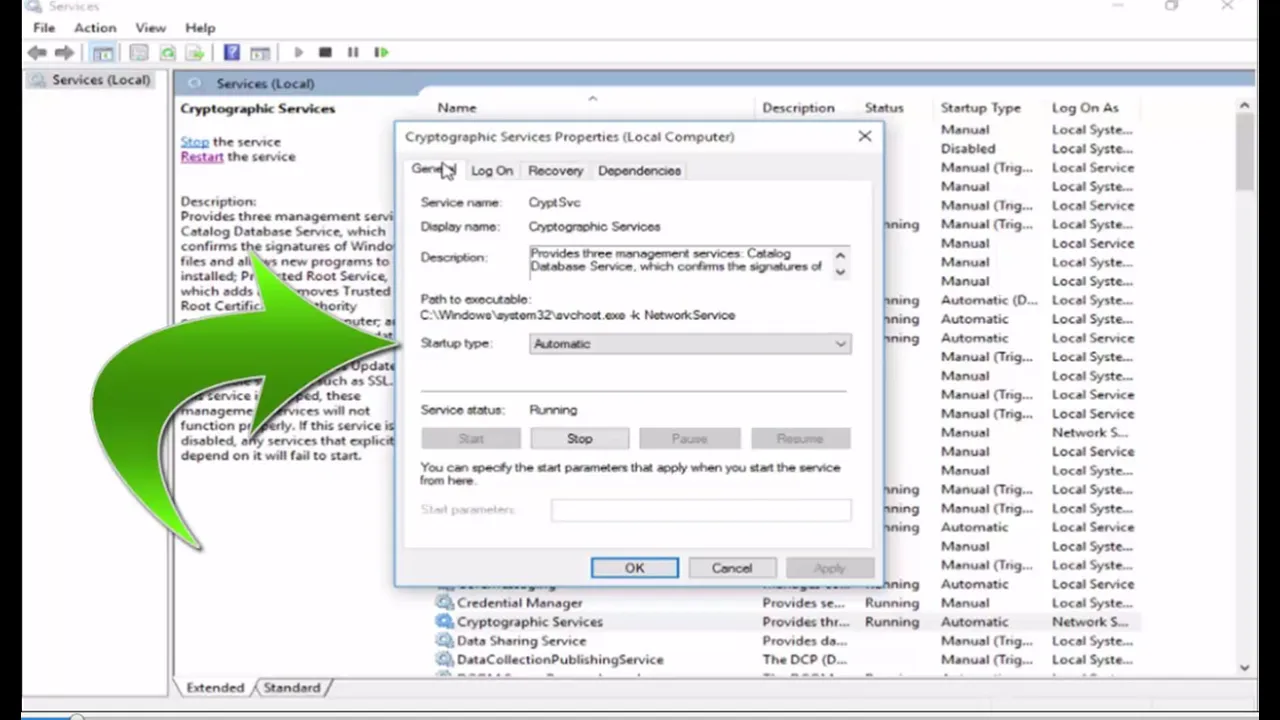Click the Start Service play icon in the toolbar
Image resolution: width=1280 pixels, height=720 pixels.
[x=298, y=52]
